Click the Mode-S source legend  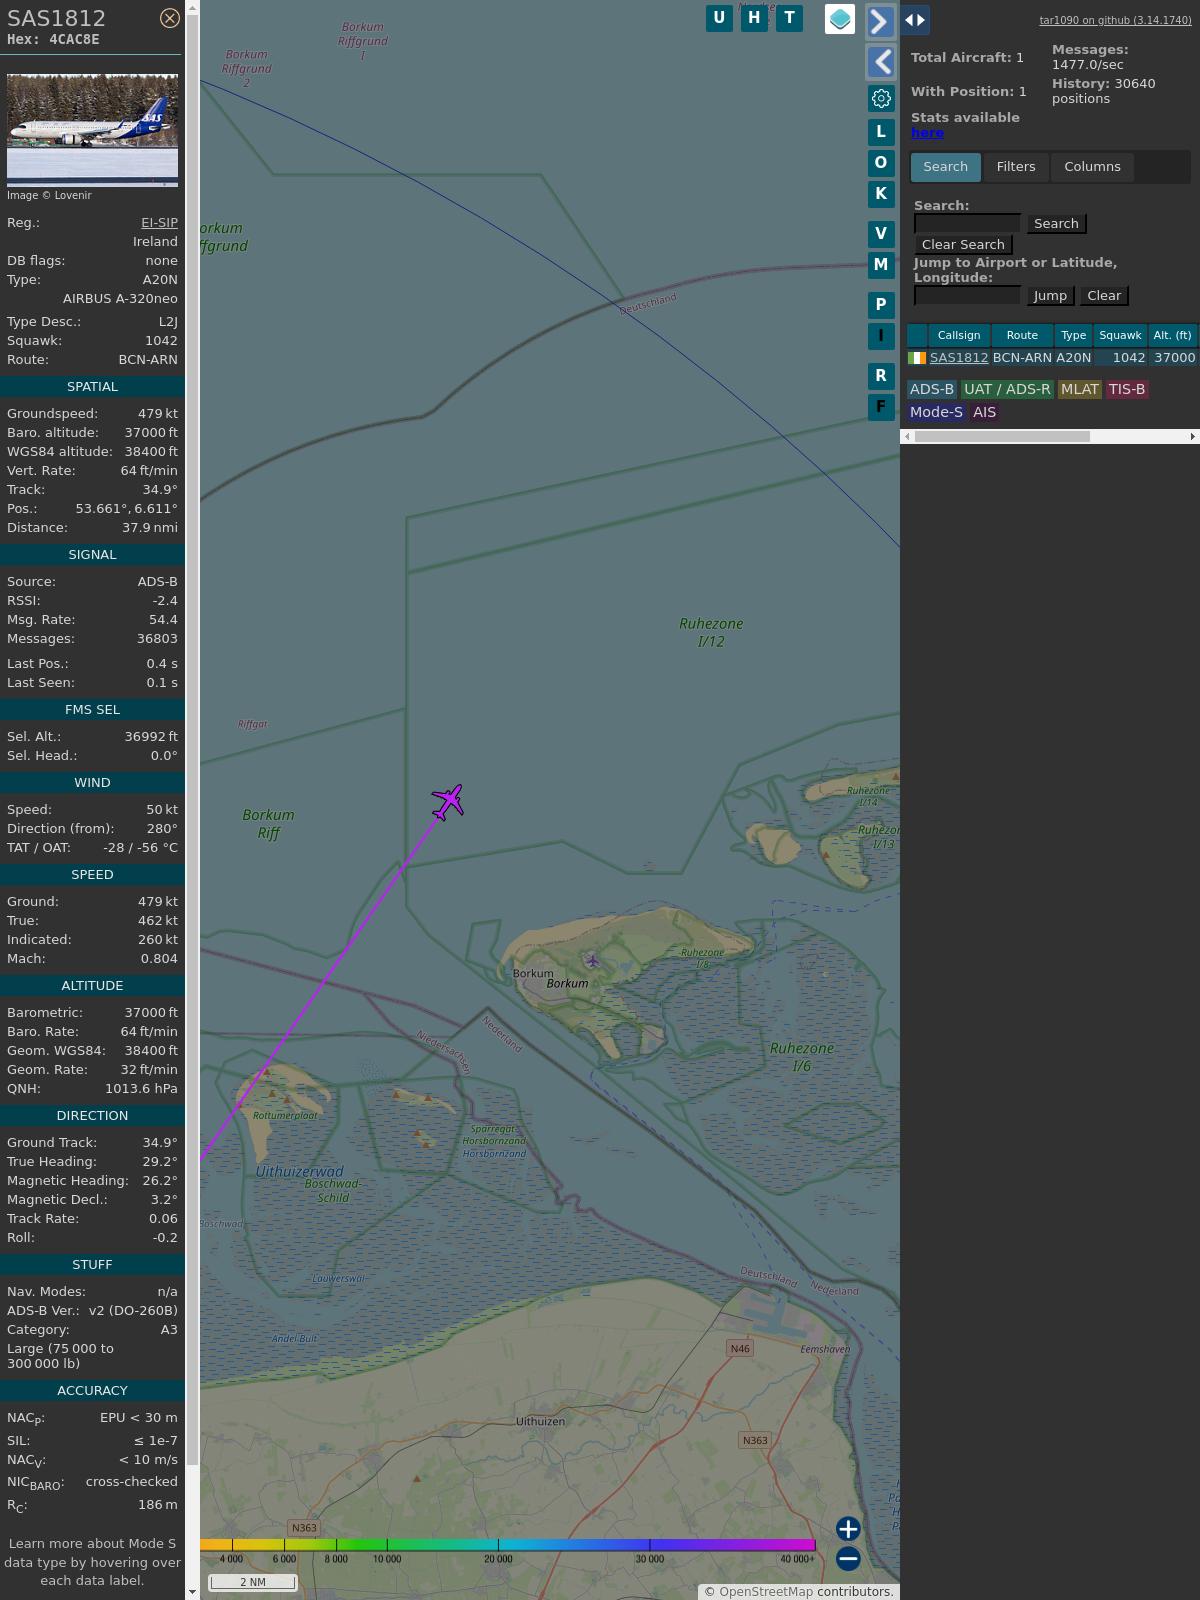[x=936, y=413]
